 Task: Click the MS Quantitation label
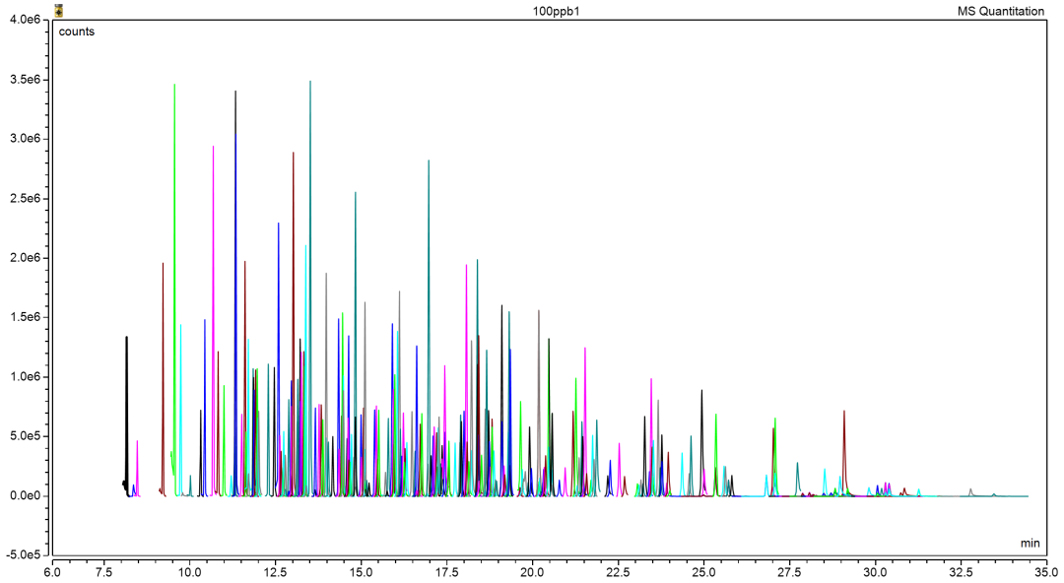[1001, 12]
